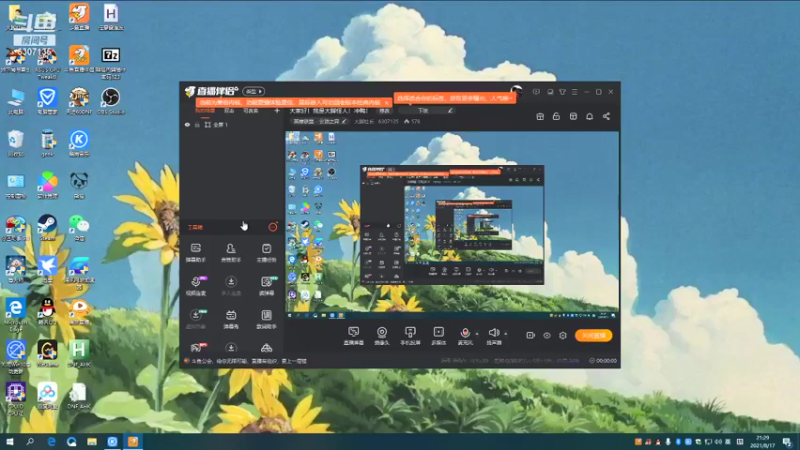This screenshot has height=450, width=800.
Task: Add a phone screen-cast source
Action: click(410, 336)
